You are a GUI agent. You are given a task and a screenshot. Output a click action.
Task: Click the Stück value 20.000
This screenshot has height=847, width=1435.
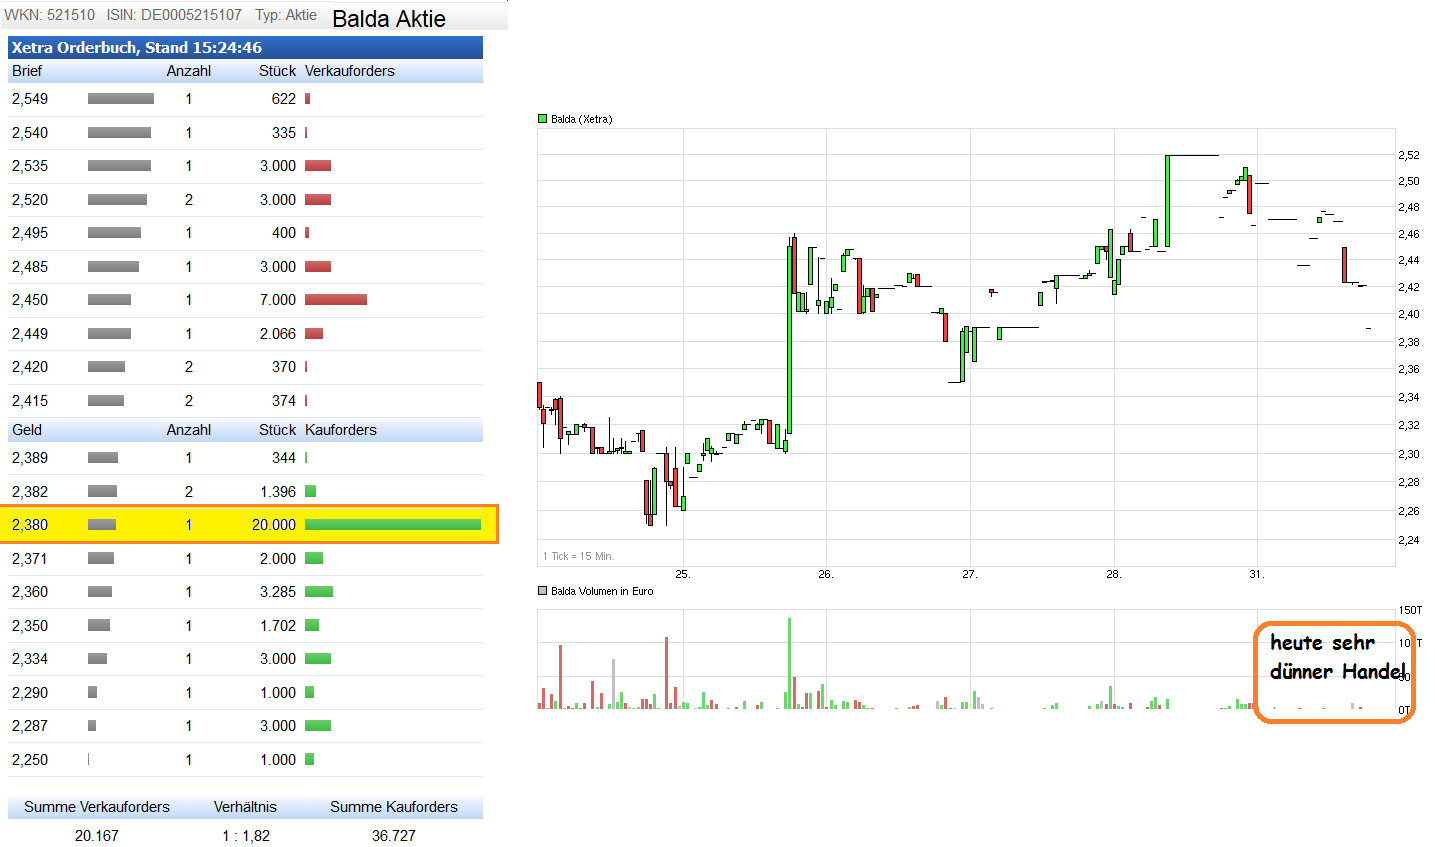[x=274, y=525]
